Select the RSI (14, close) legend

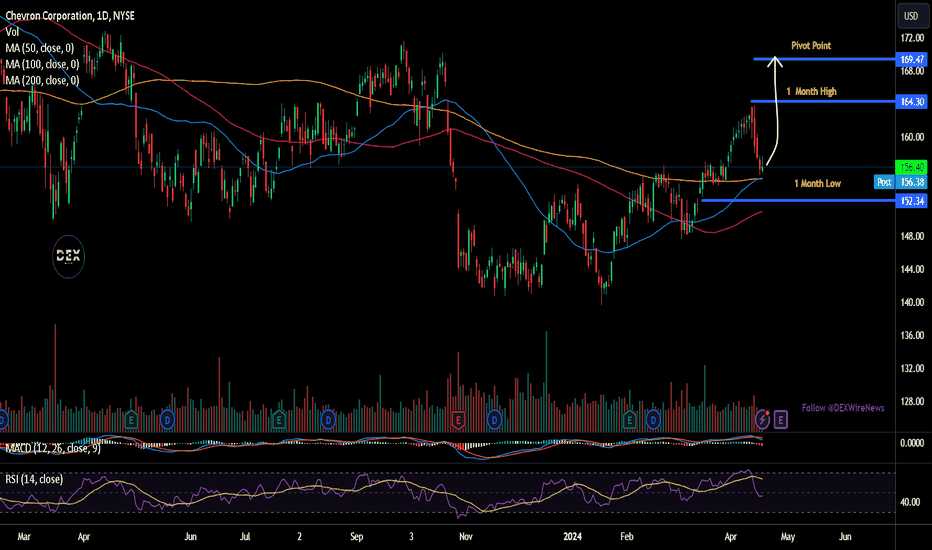(34, 479)
